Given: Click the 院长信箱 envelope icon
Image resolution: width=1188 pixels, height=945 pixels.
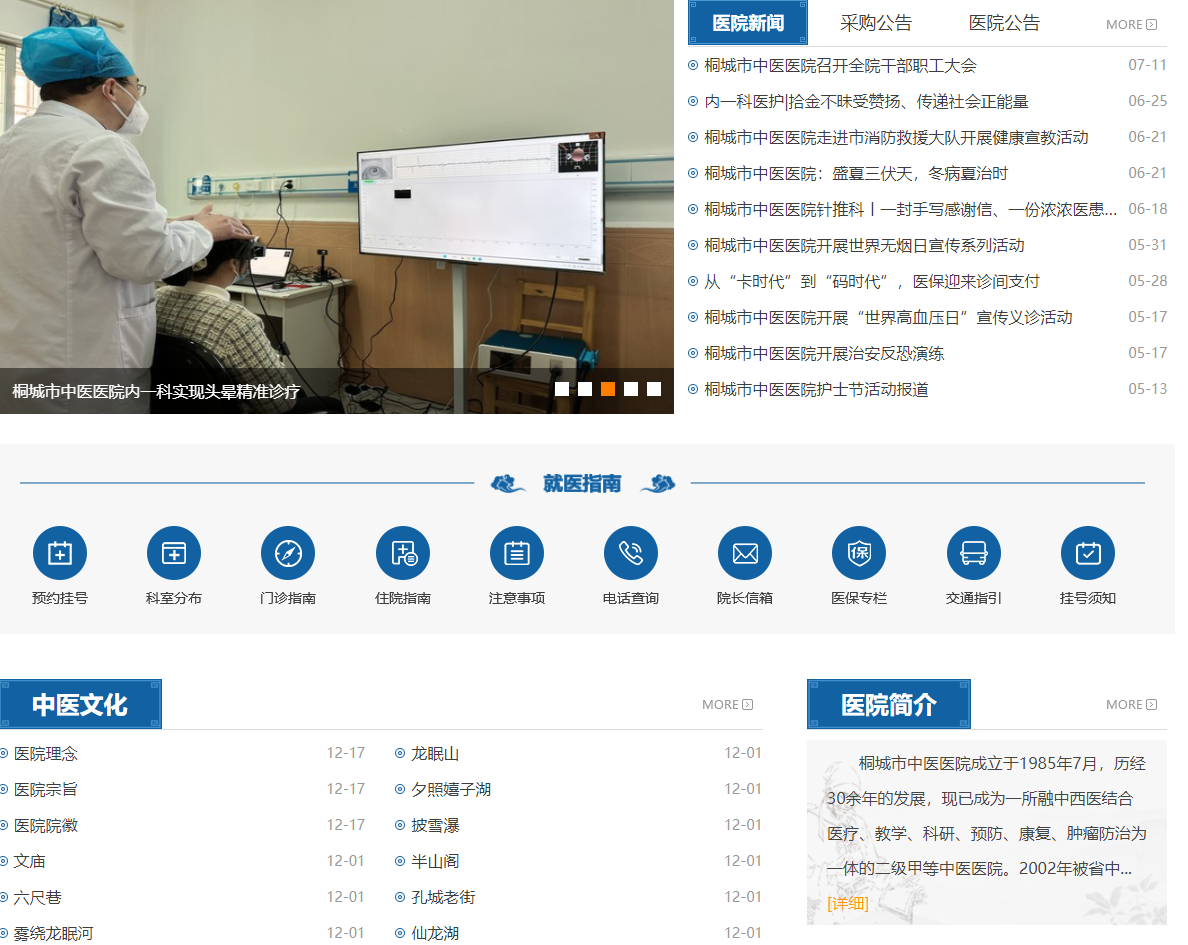Looking at the screenshot, I should [745, 553].
